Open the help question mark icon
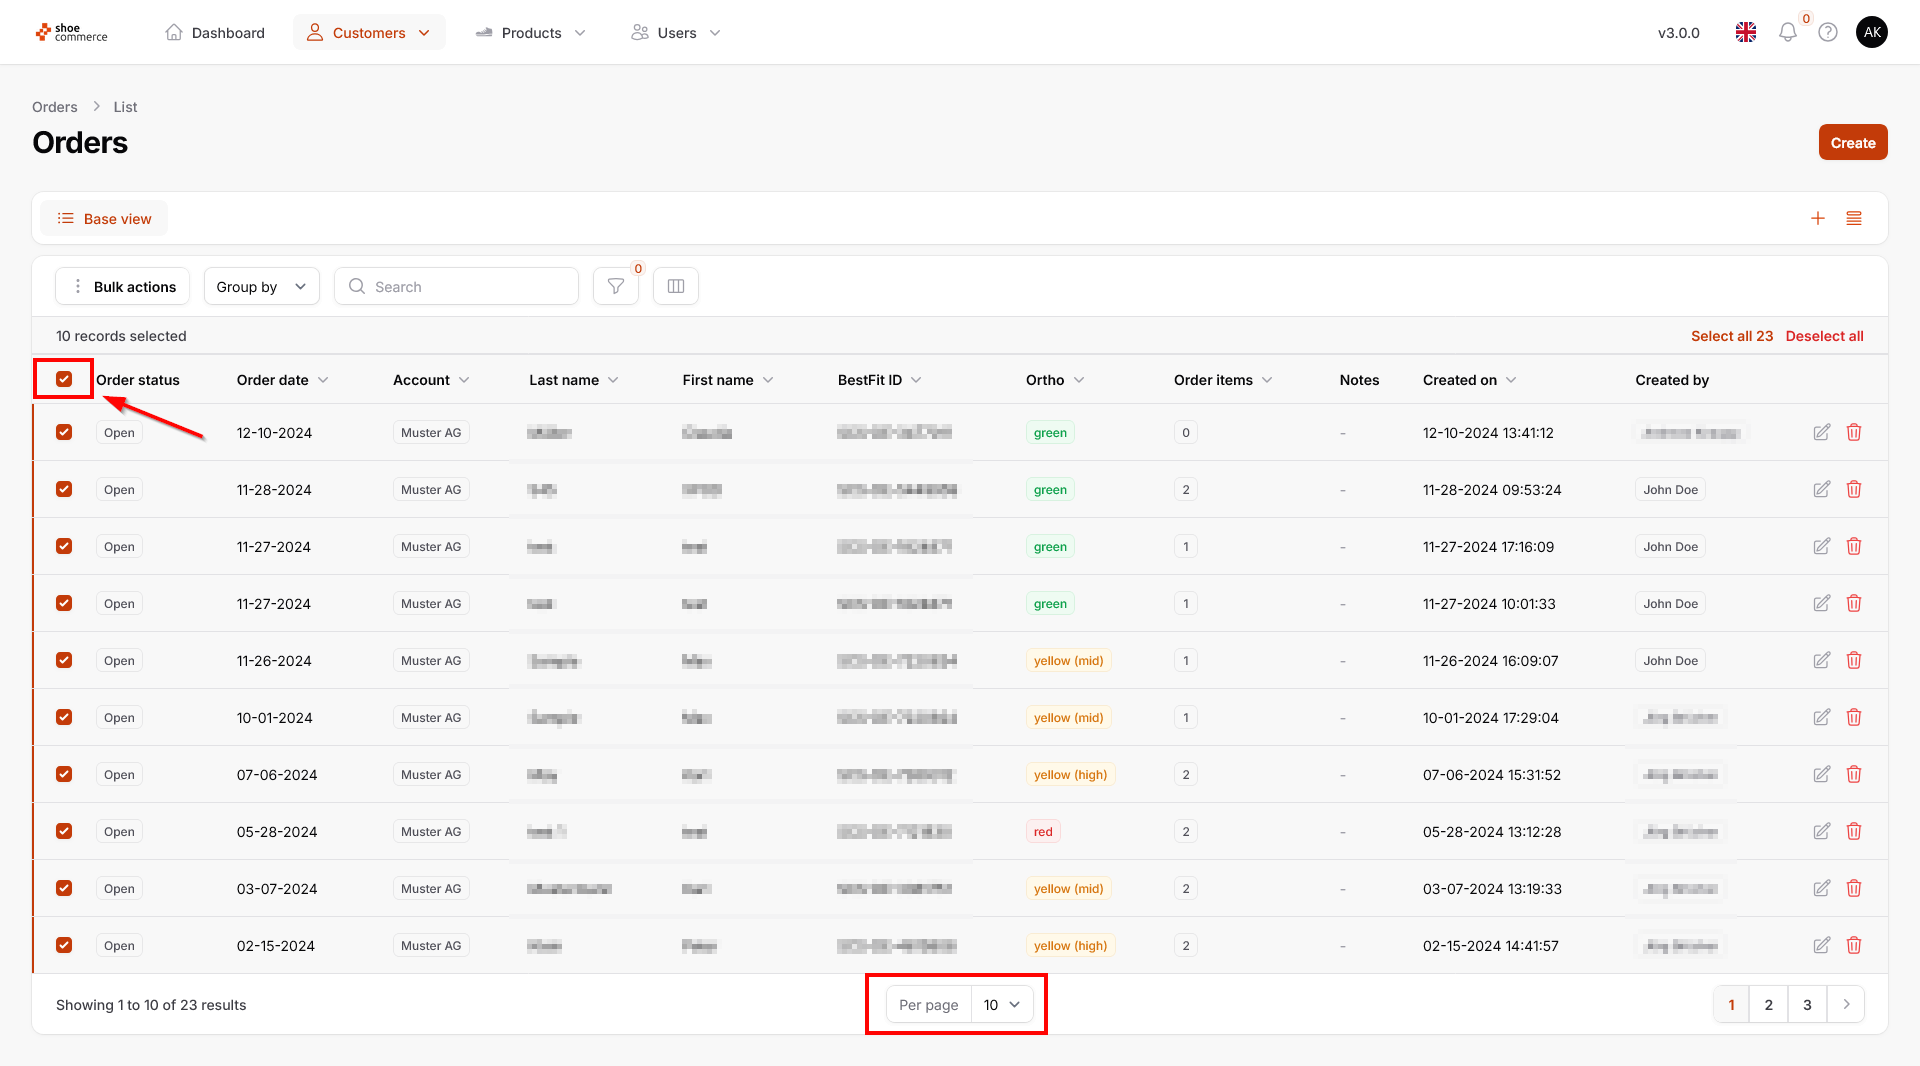Screen dimensions: 1920x1066 point(1827,33)
